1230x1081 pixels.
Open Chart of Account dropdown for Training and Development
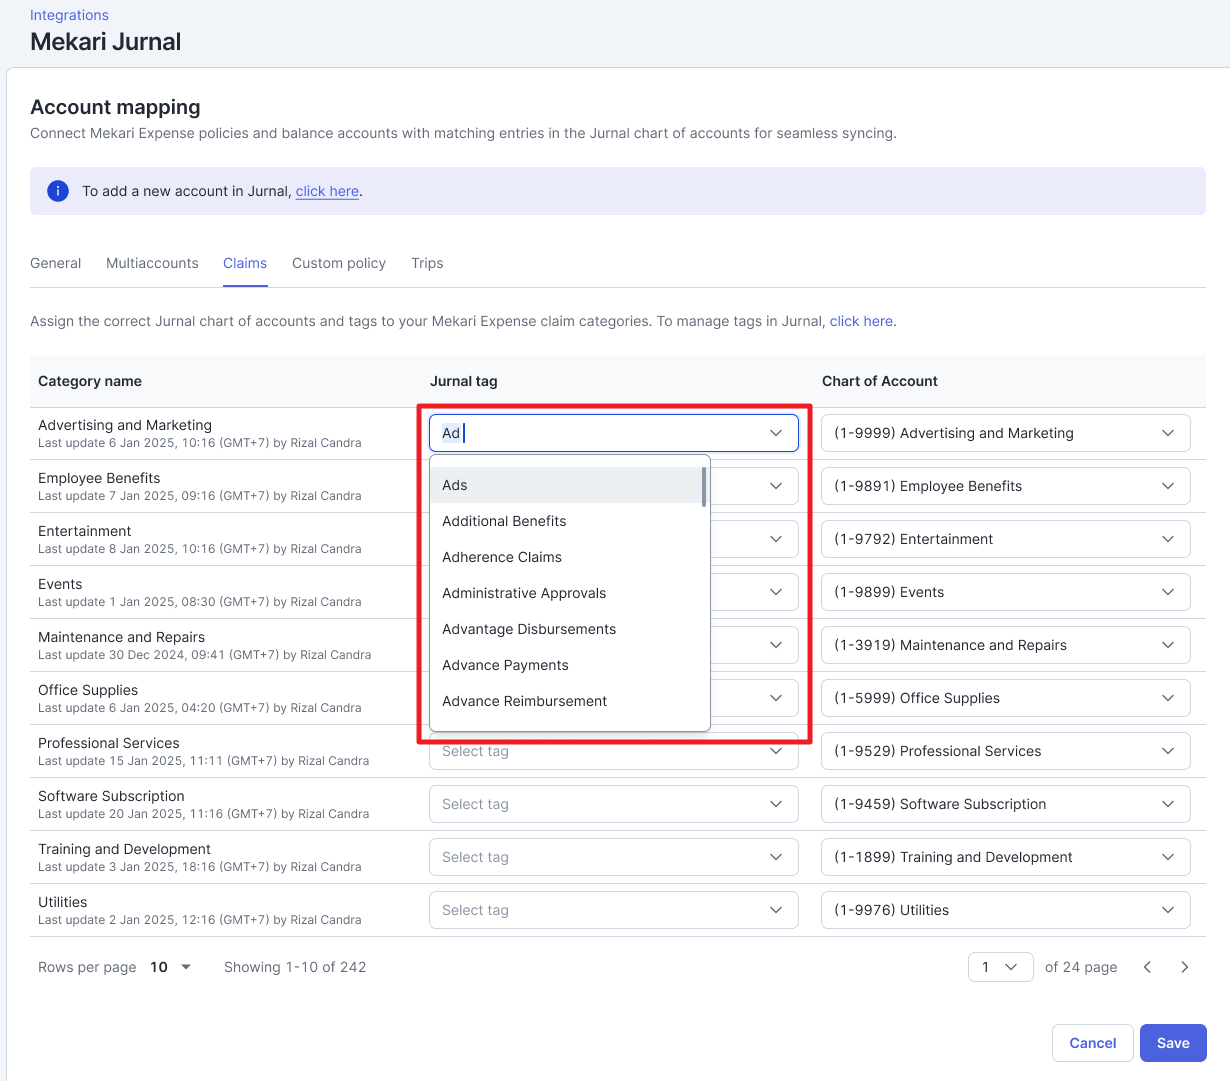coord(1006,857)
